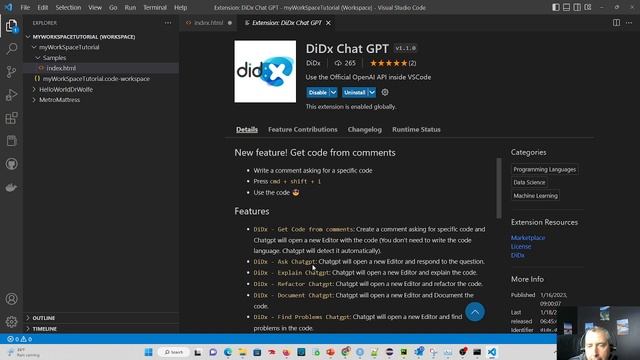Select the Details tab
The width and height of the screenshot is (640, 360).
[247, 129]
